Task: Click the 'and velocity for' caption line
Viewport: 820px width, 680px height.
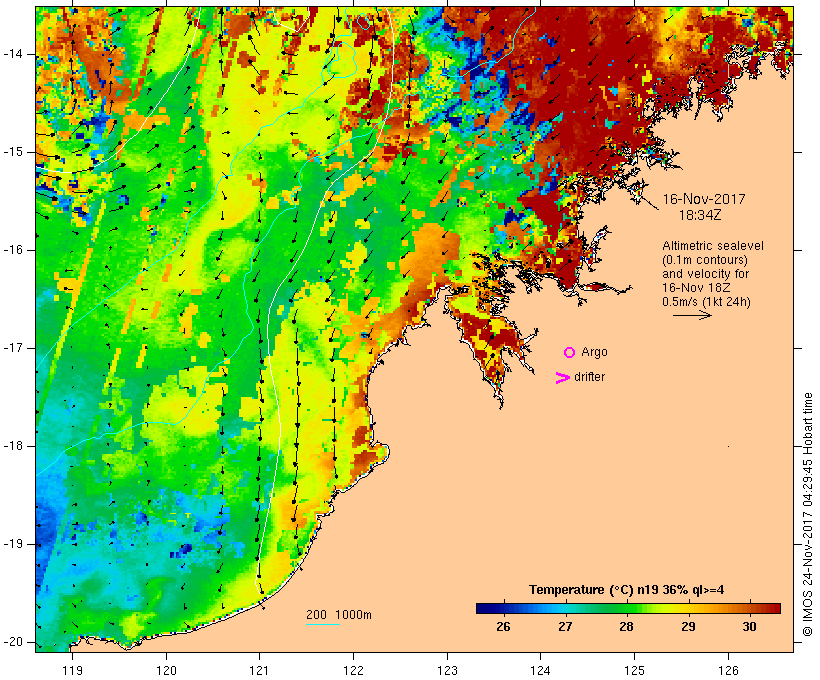Action: pos(705,274)
